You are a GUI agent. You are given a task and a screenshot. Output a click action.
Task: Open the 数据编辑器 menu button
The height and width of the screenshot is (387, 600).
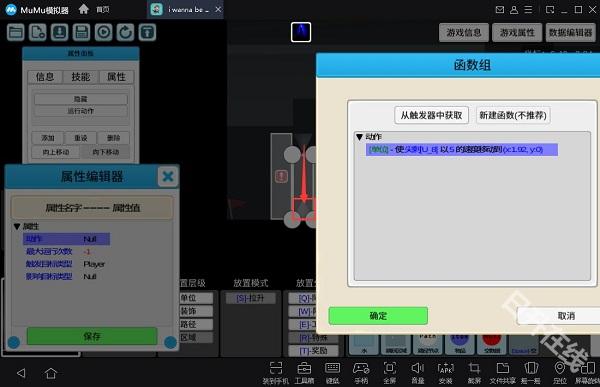[x=571, y=33]
